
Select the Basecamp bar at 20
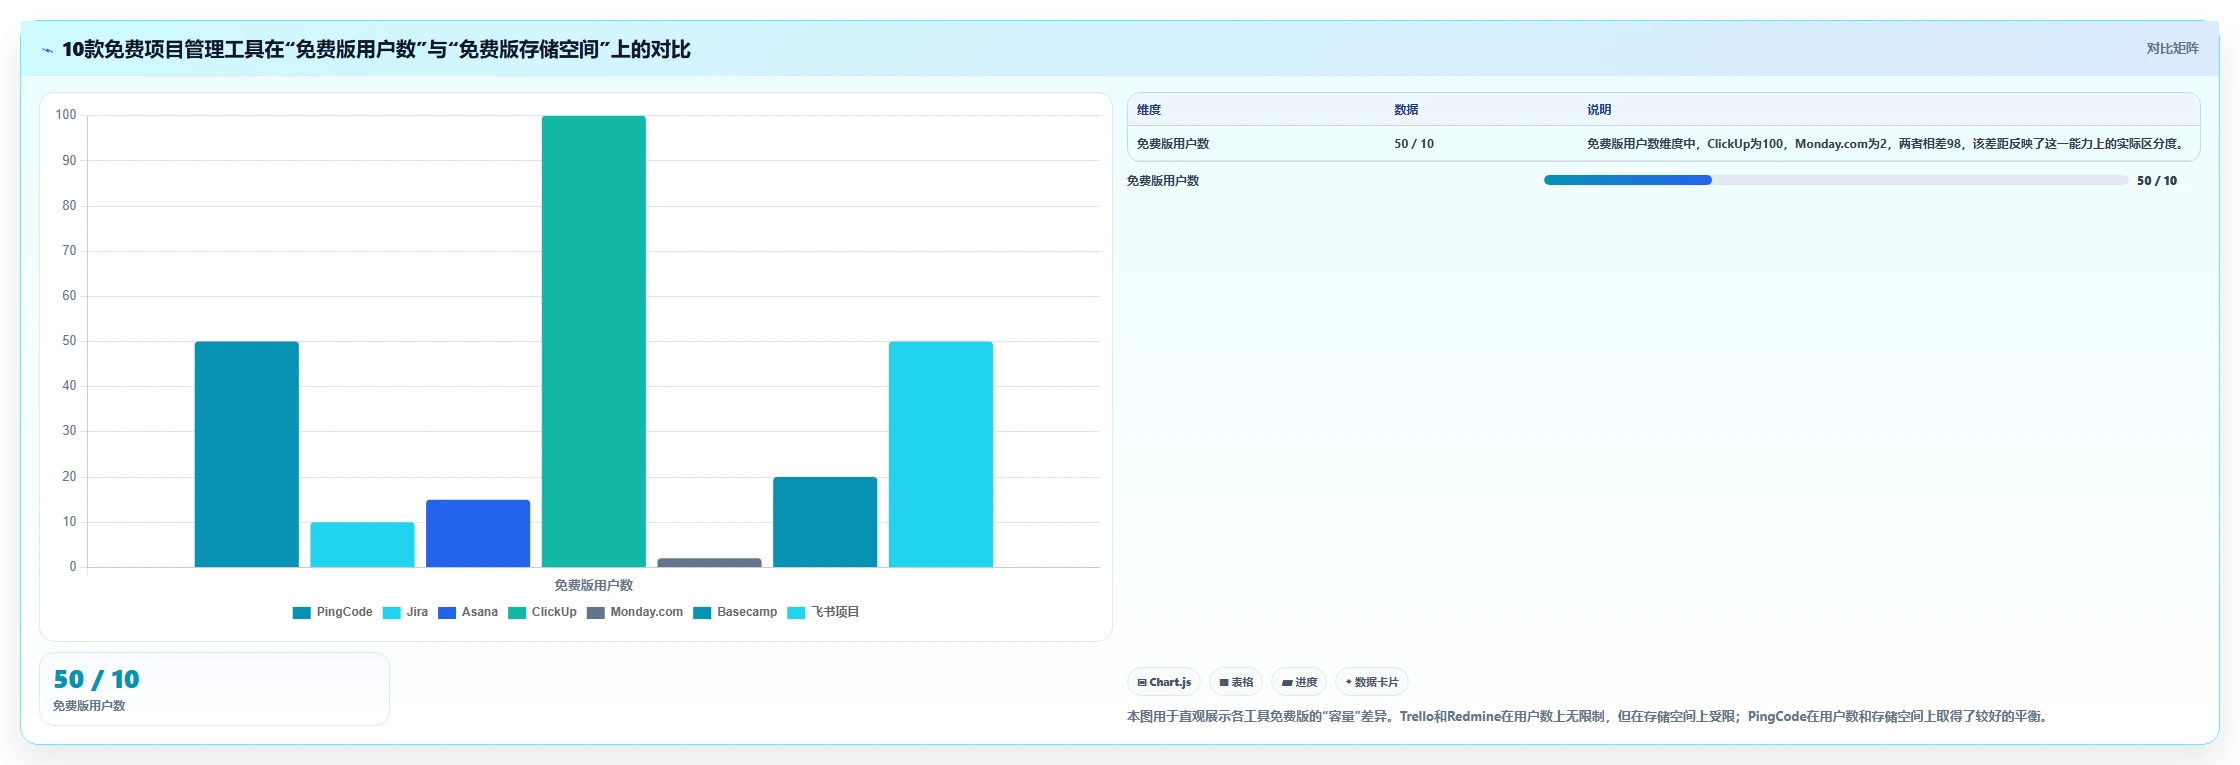[825, 522]
